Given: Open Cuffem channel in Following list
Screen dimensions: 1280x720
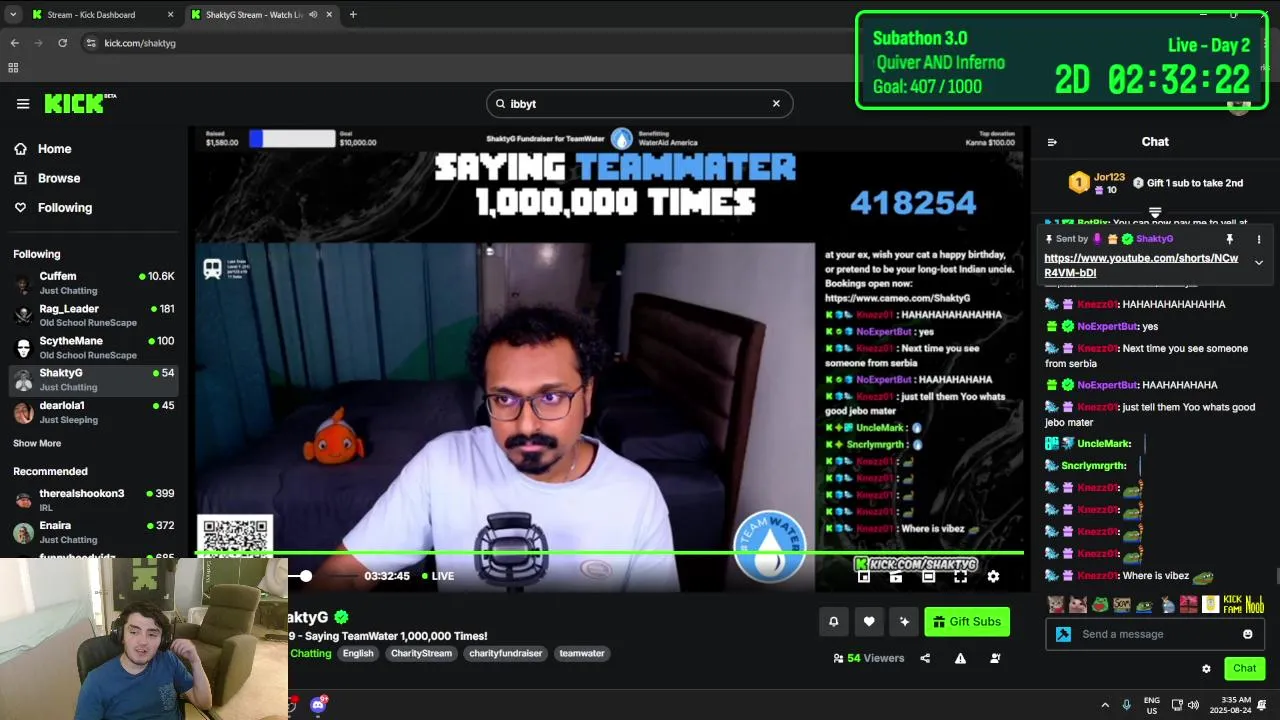Looking at the screenshot, I should coord(94,283).
